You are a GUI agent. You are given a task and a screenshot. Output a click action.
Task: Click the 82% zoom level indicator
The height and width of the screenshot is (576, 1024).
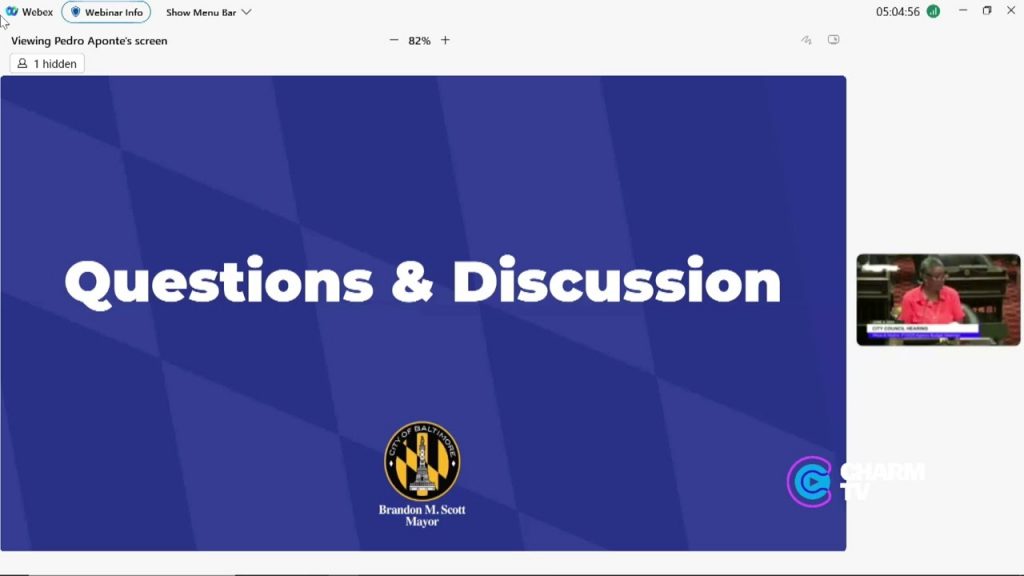[x=419, y=40]
